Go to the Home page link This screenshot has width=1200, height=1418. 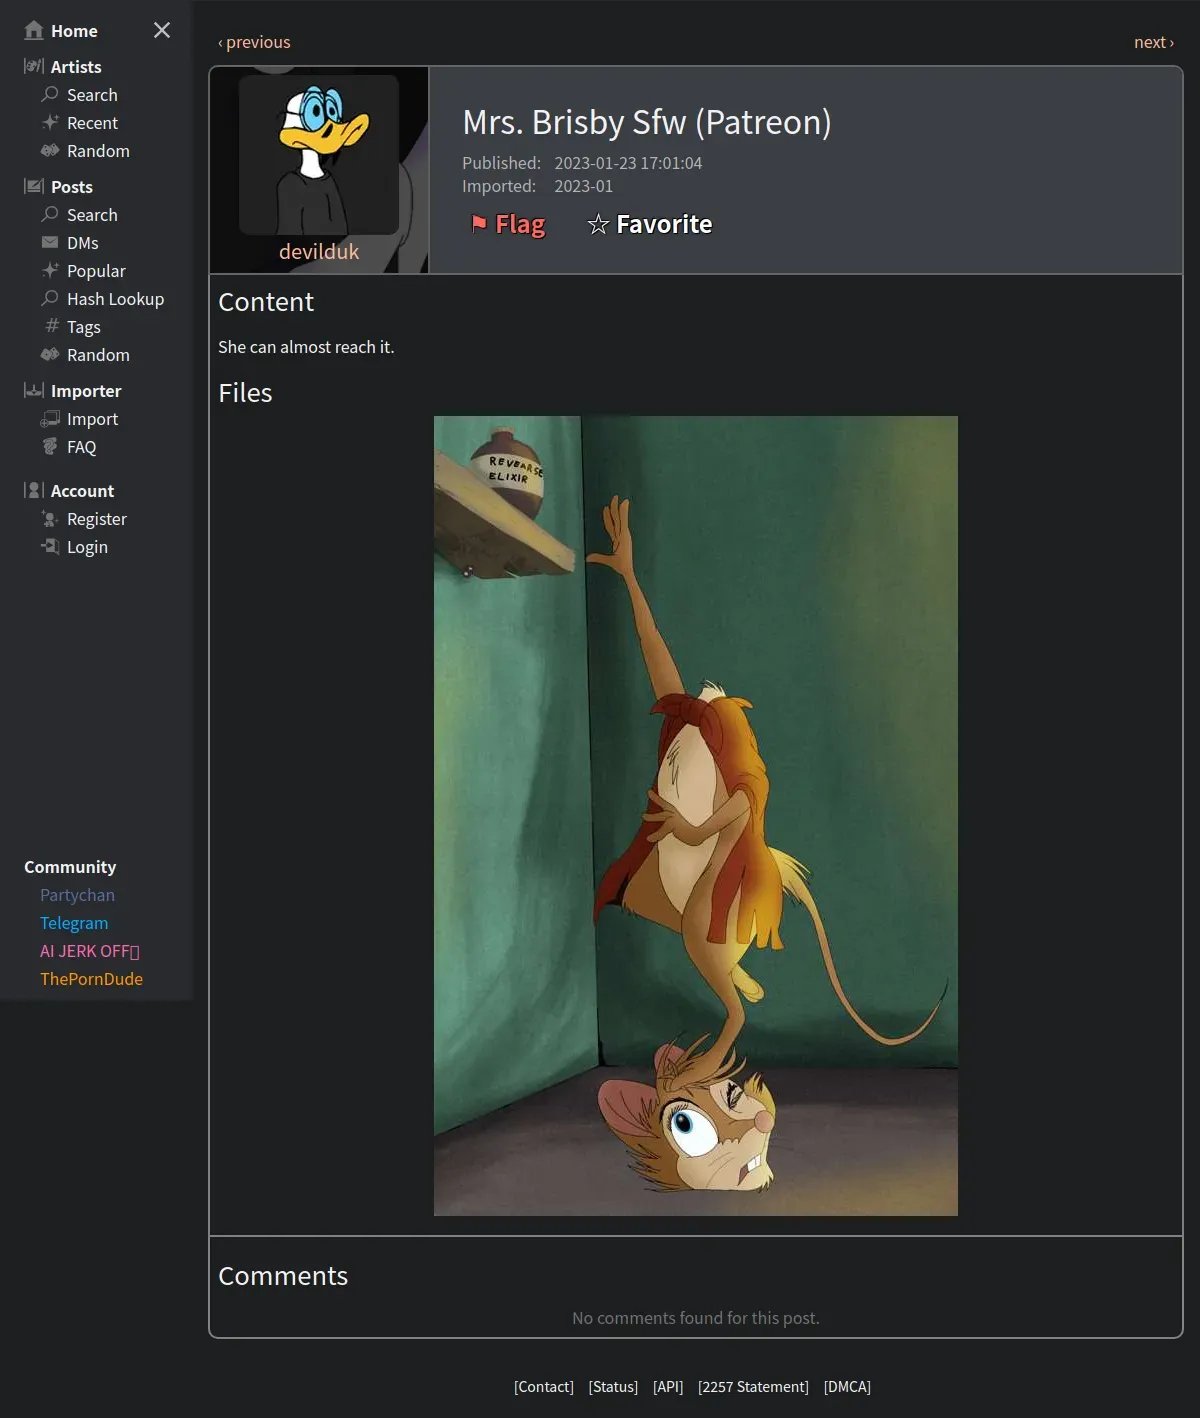74,30
